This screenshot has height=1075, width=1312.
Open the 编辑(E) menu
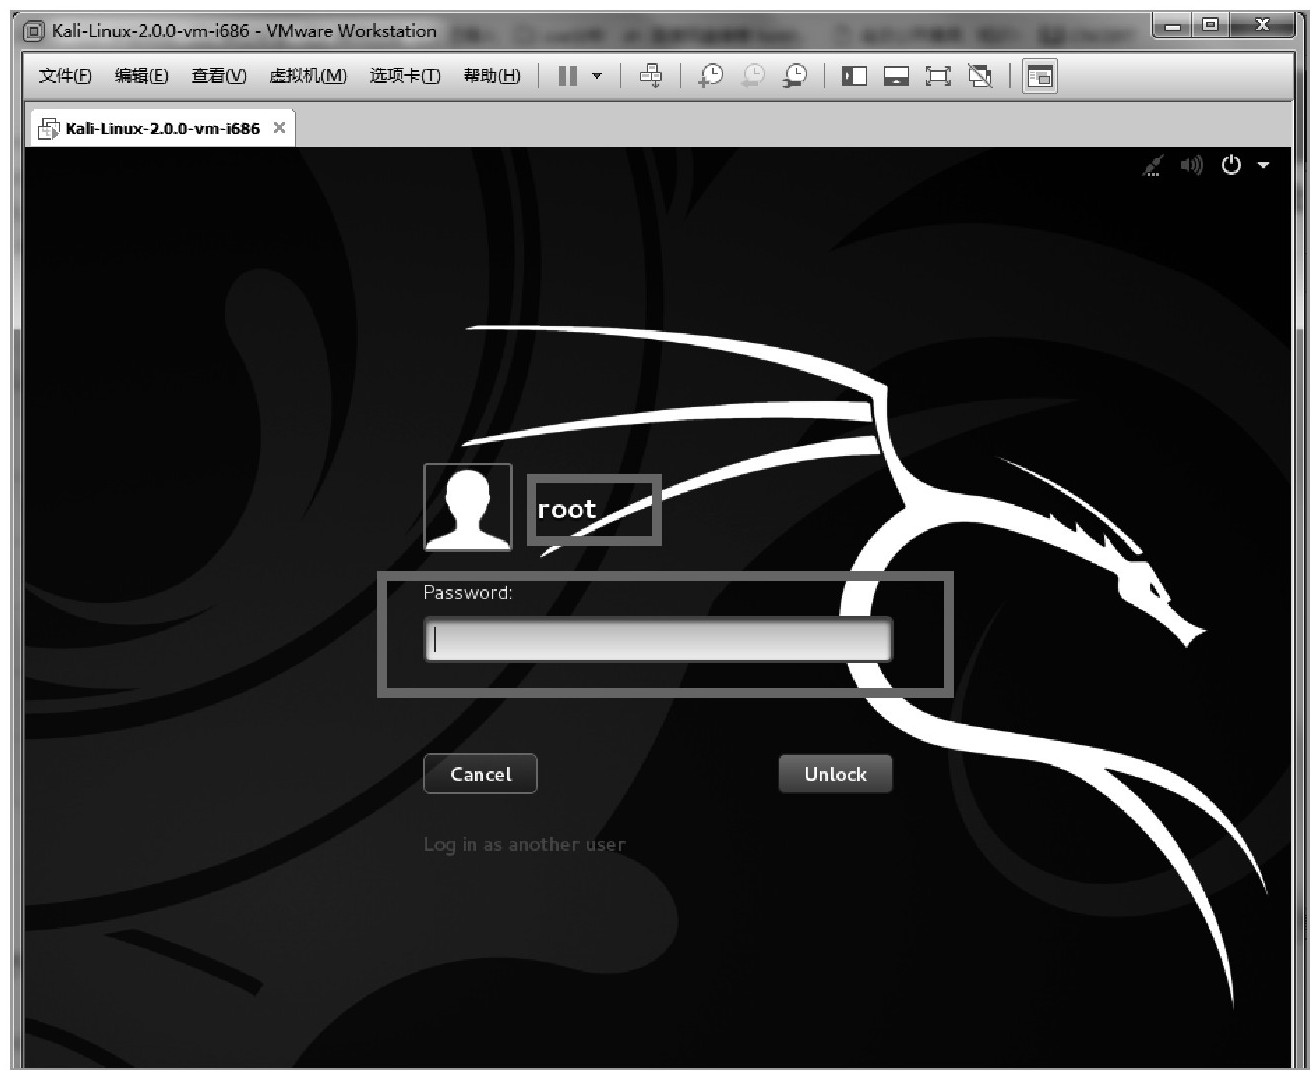142,76
